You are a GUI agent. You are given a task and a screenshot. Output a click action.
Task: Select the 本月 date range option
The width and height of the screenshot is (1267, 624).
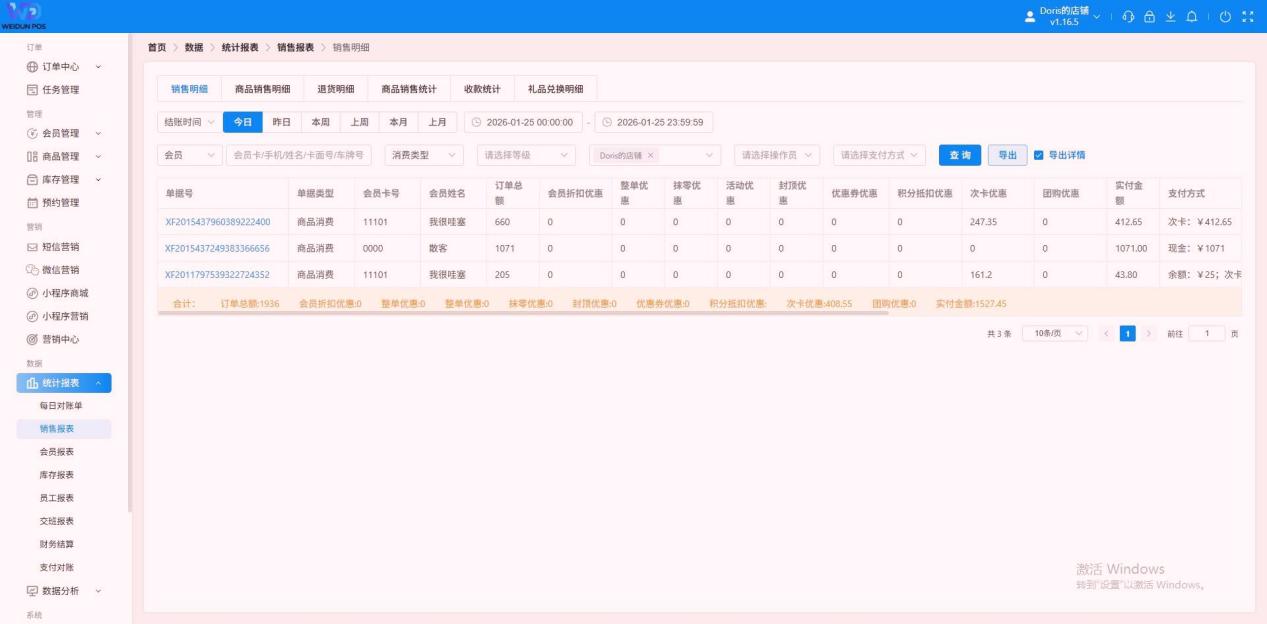pyautogui.click(x=399, y=122)
